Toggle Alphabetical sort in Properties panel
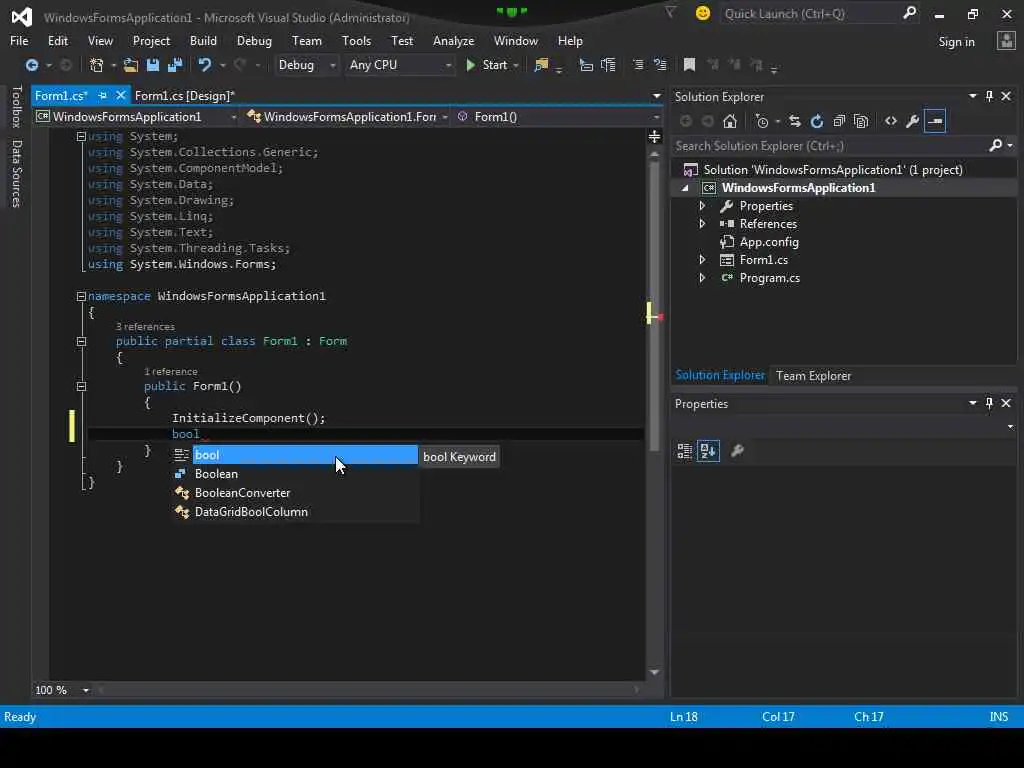 (x=709, y=451)
